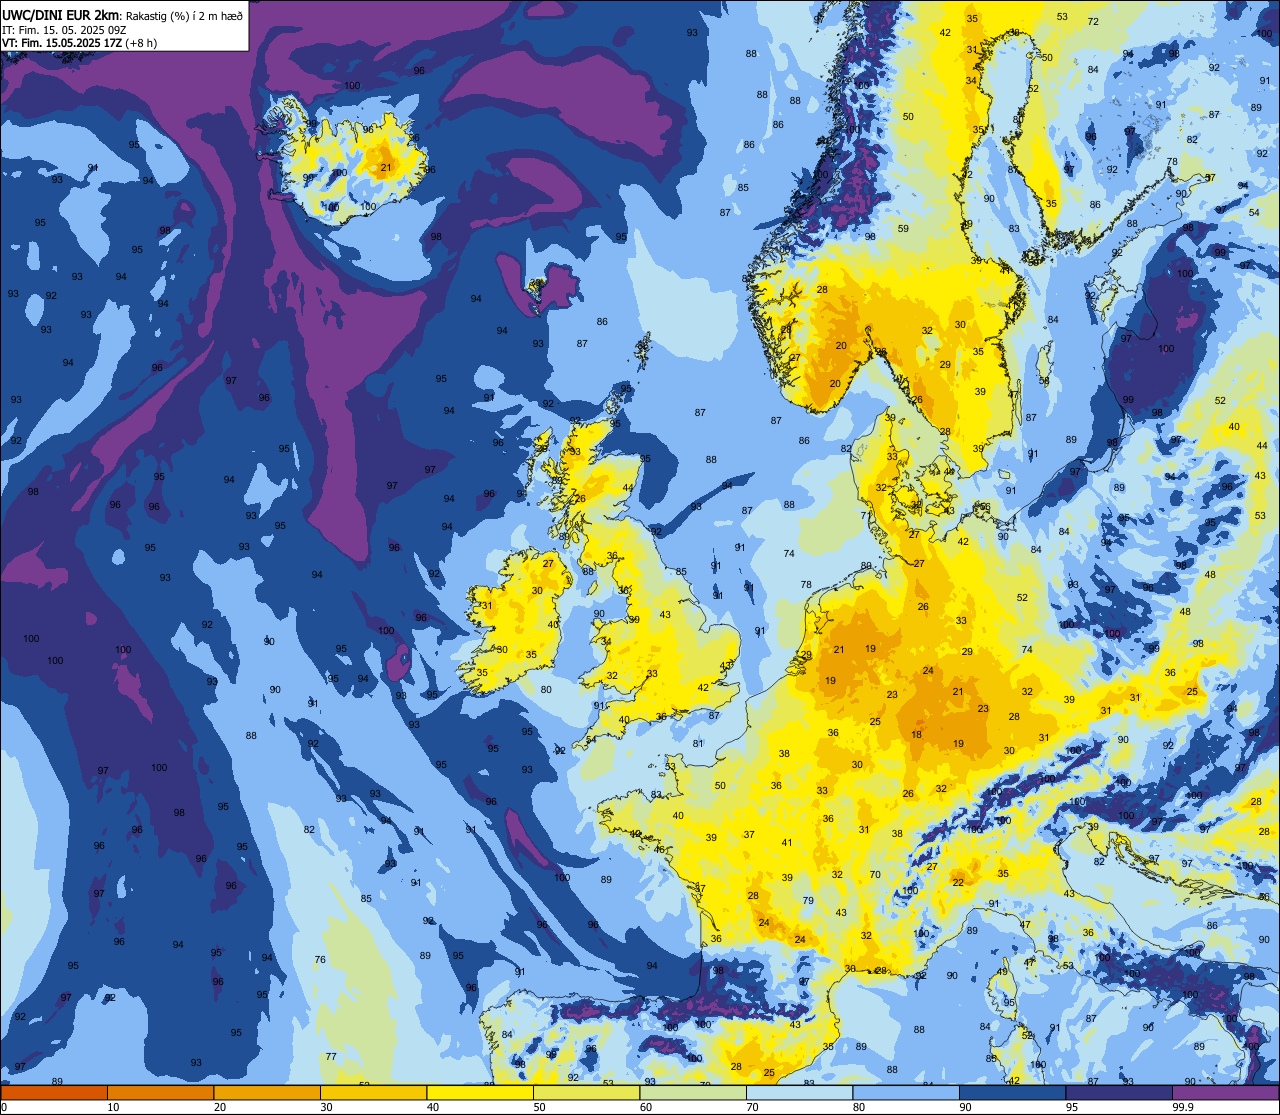Click the legend scale label 99.9

tap(1183, 1107)
